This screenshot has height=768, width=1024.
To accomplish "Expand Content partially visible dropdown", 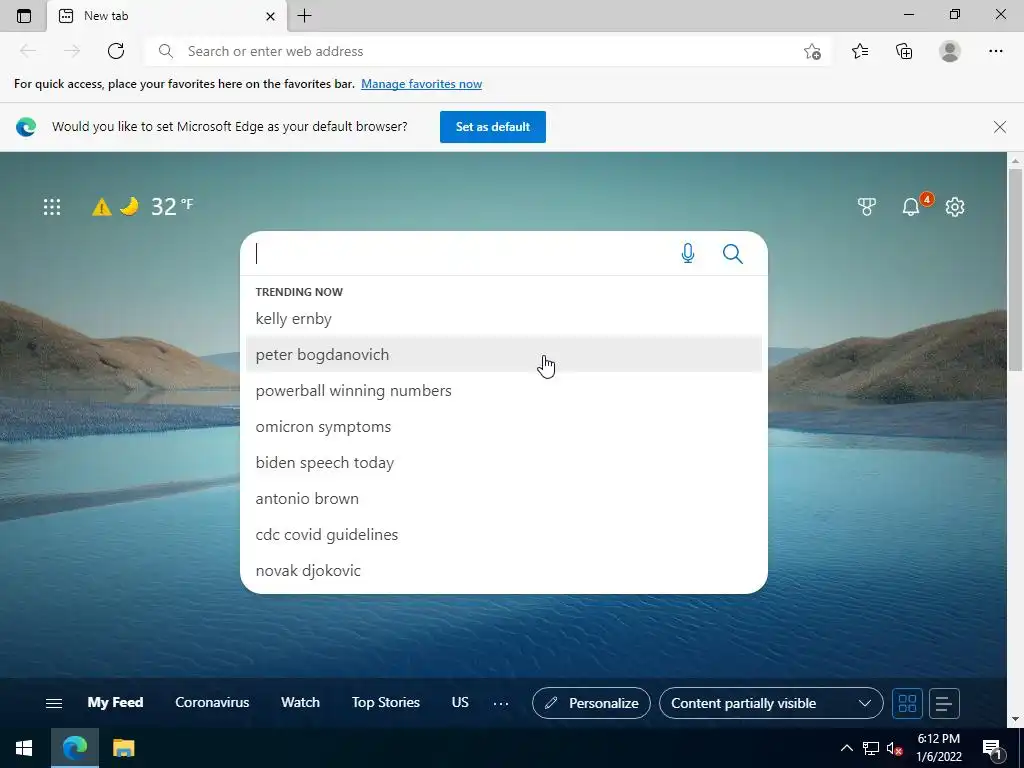I will [x=771, y=703].
